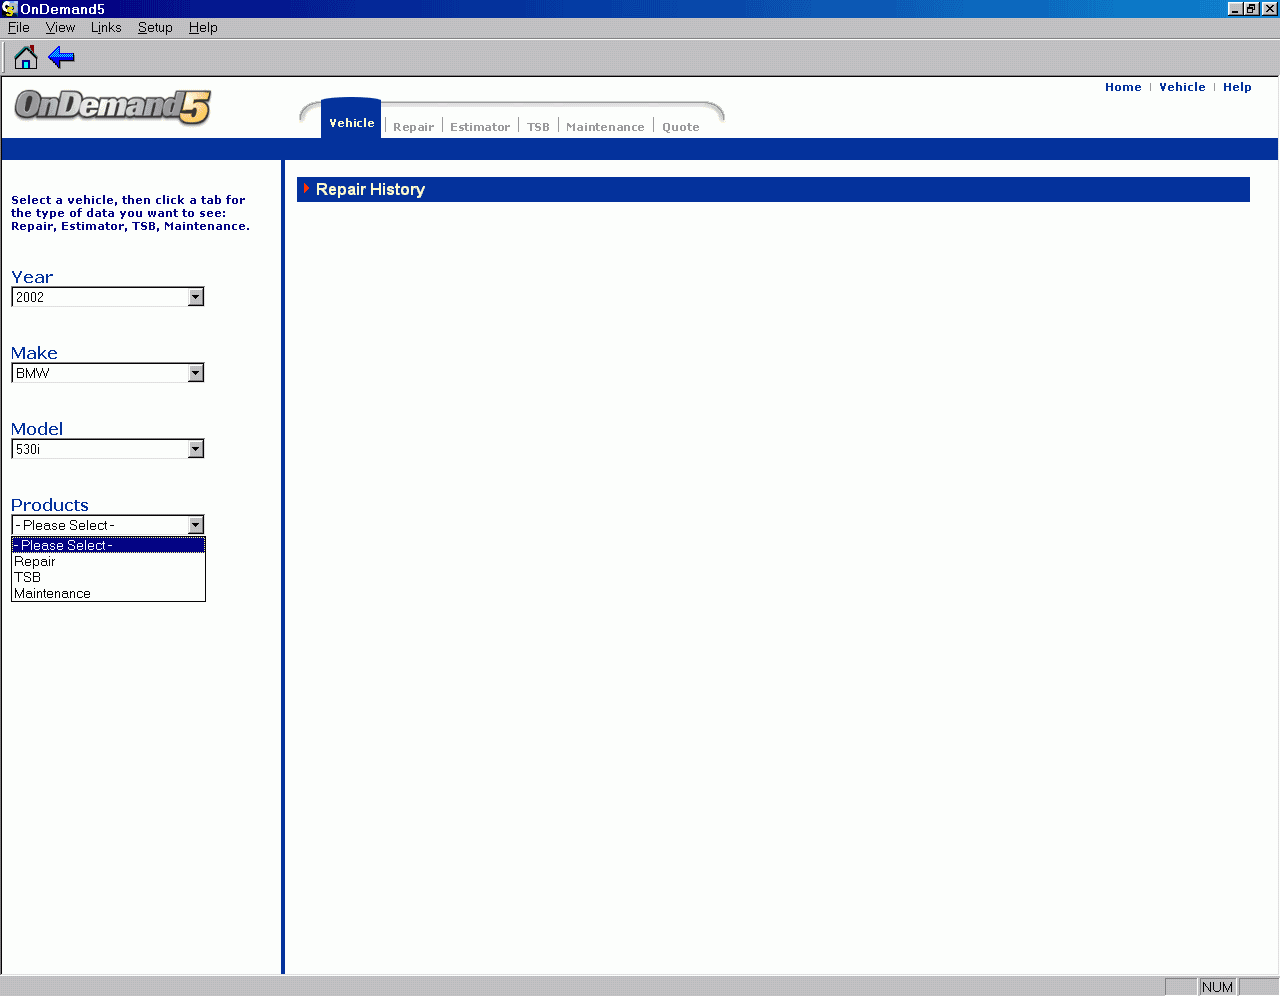Click the Home link at top right
This screenshot has width=1280, height=996.
[1123, 87]
